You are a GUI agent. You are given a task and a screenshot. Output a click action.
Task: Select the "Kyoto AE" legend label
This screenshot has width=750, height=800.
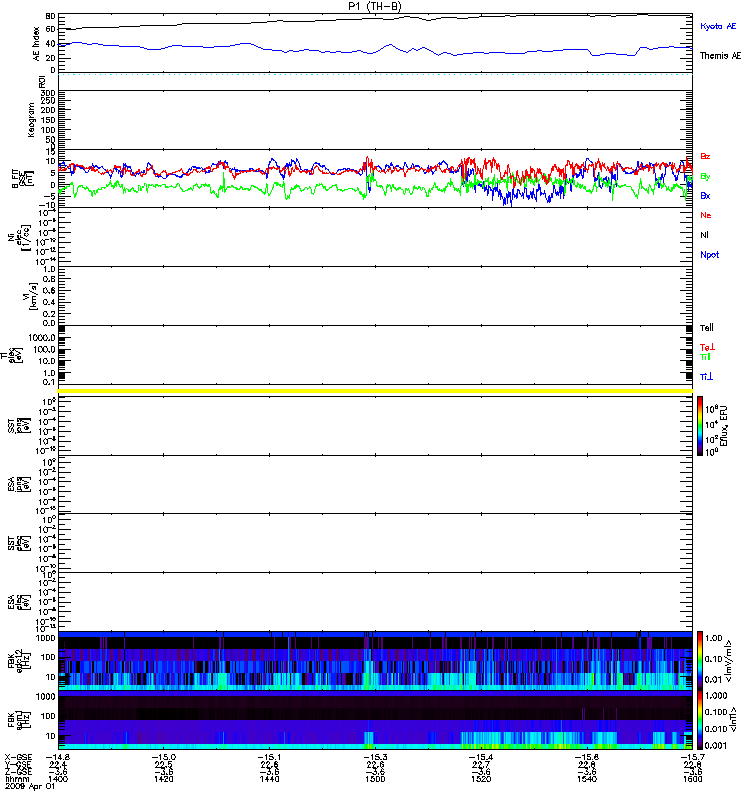click(718, 26)
